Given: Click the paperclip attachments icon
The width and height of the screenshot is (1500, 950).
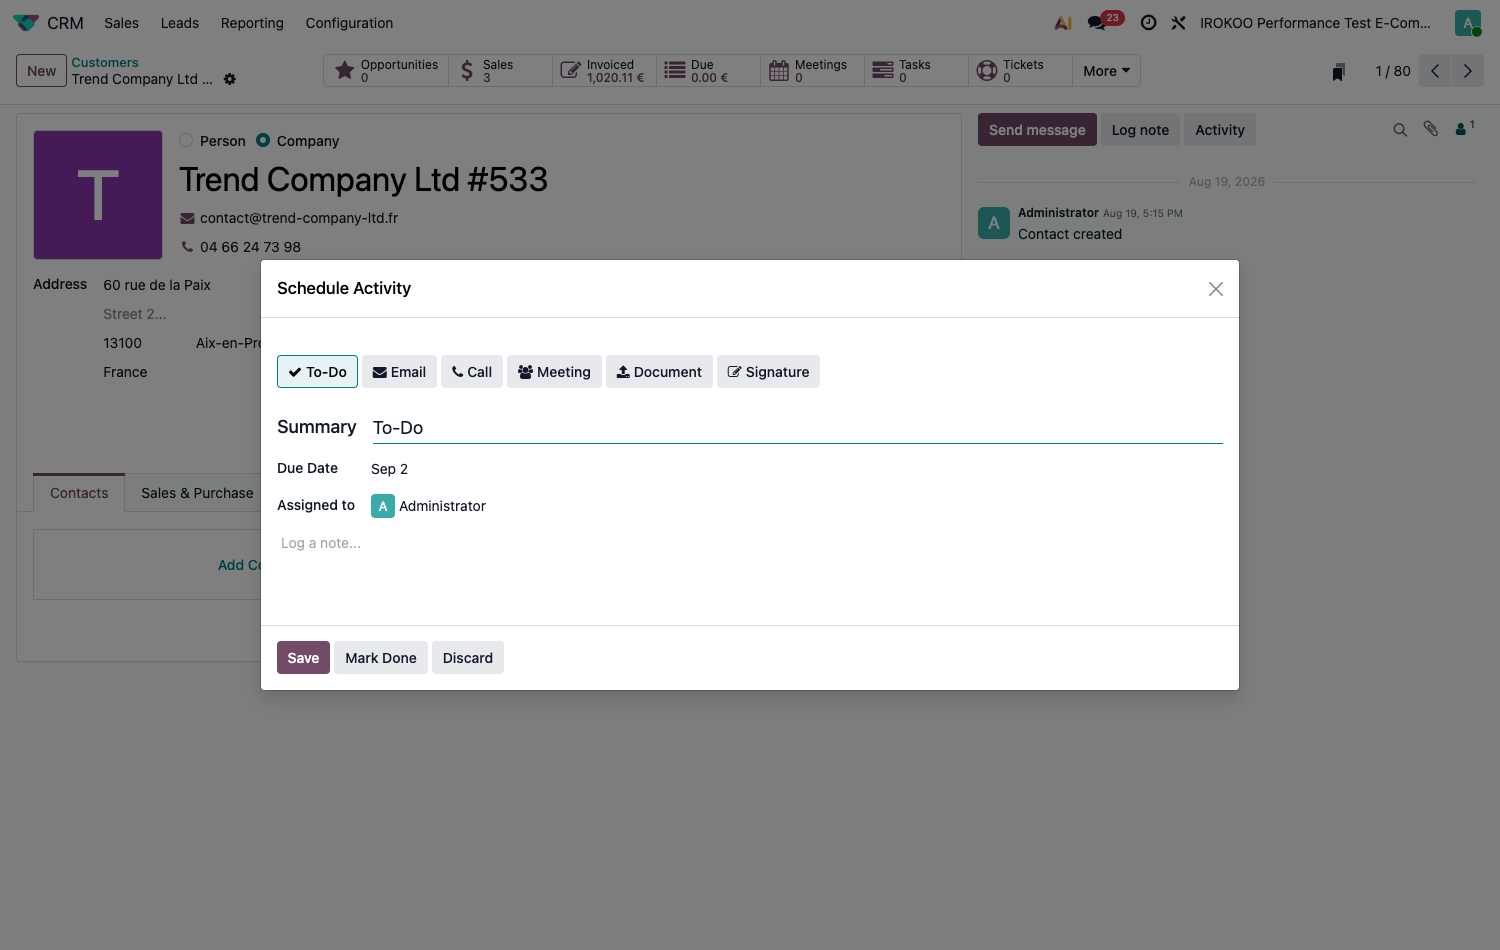Looking at the screenshot, I should [1431, 129].
